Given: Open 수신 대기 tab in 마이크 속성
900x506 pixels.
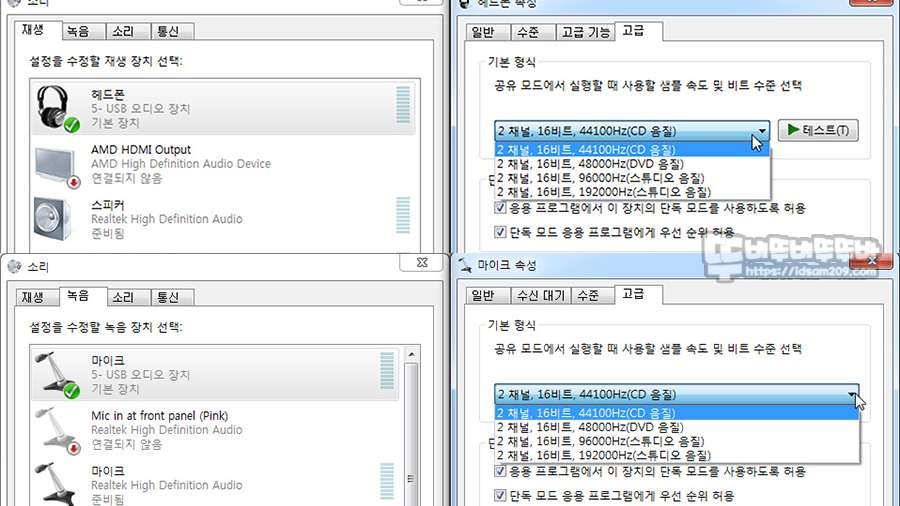Looking at the screenshot, I should (x=541, y=295).
